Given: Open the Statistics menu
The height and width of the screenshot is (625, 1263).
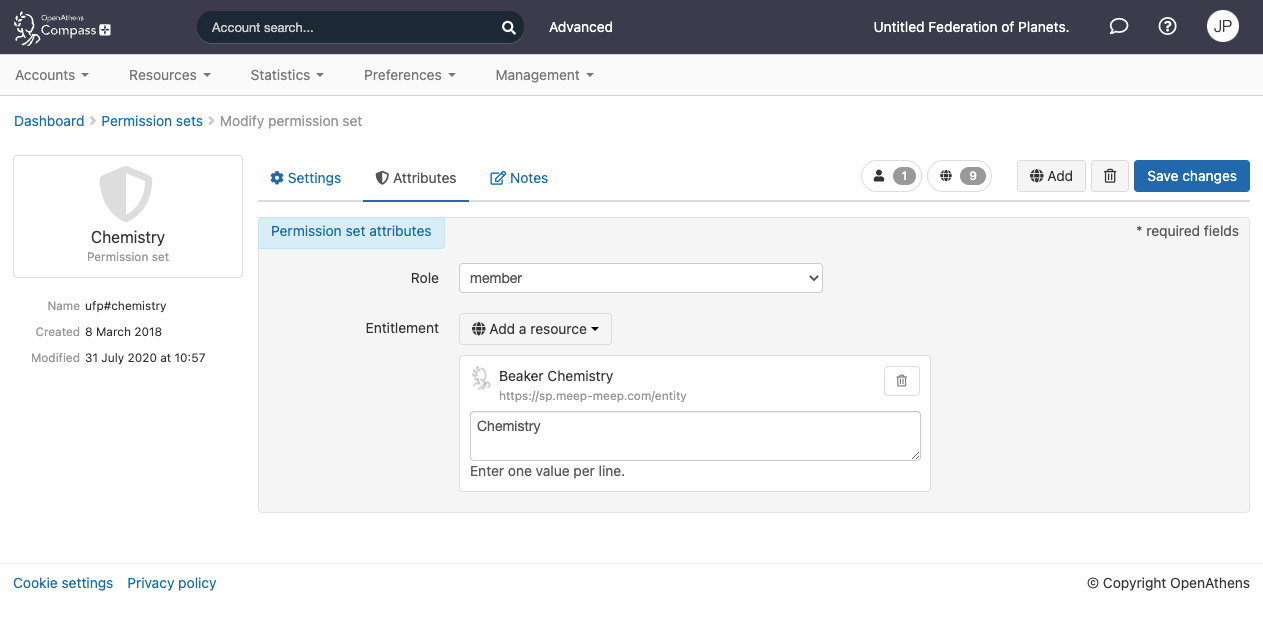Looking at the screenshot, I should 287,75.
